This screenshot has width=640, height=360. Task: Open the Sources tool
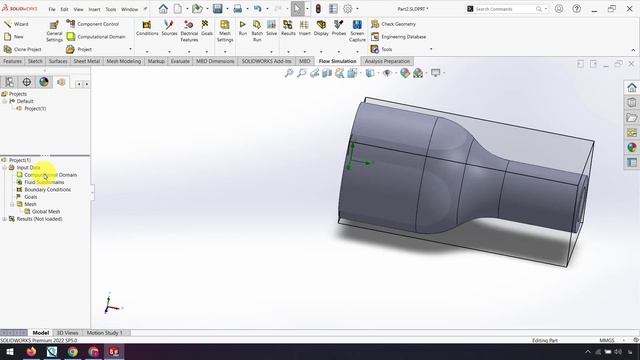[169, 28]
